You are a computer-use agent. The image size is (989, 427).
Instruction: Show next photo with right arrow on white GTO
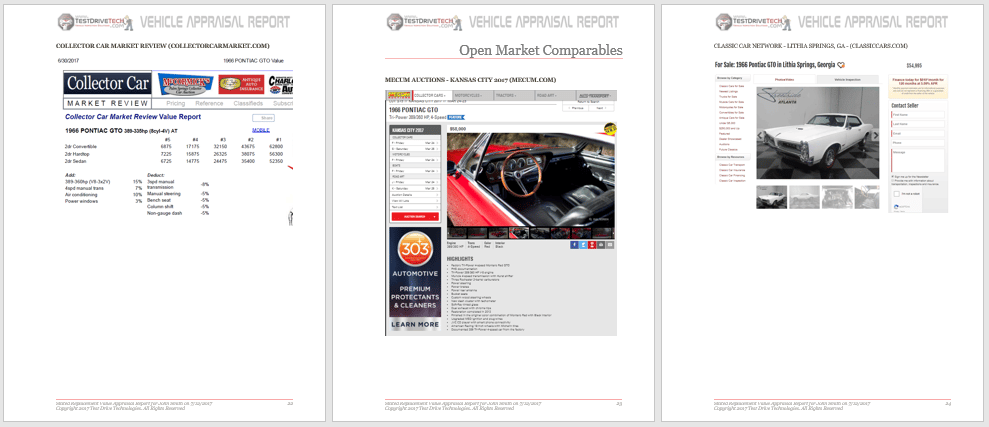[875, 134]
